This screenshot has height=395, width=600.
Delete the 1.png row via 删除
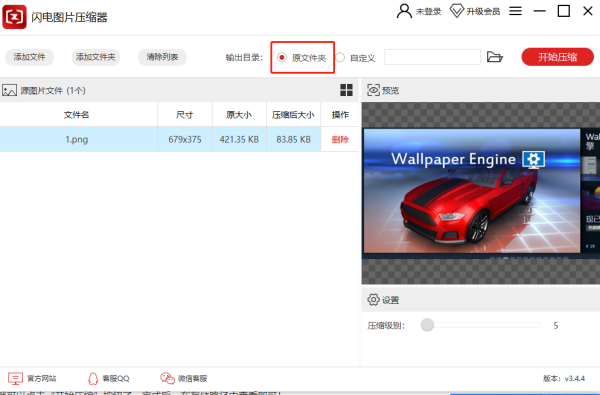coord(340,139)
